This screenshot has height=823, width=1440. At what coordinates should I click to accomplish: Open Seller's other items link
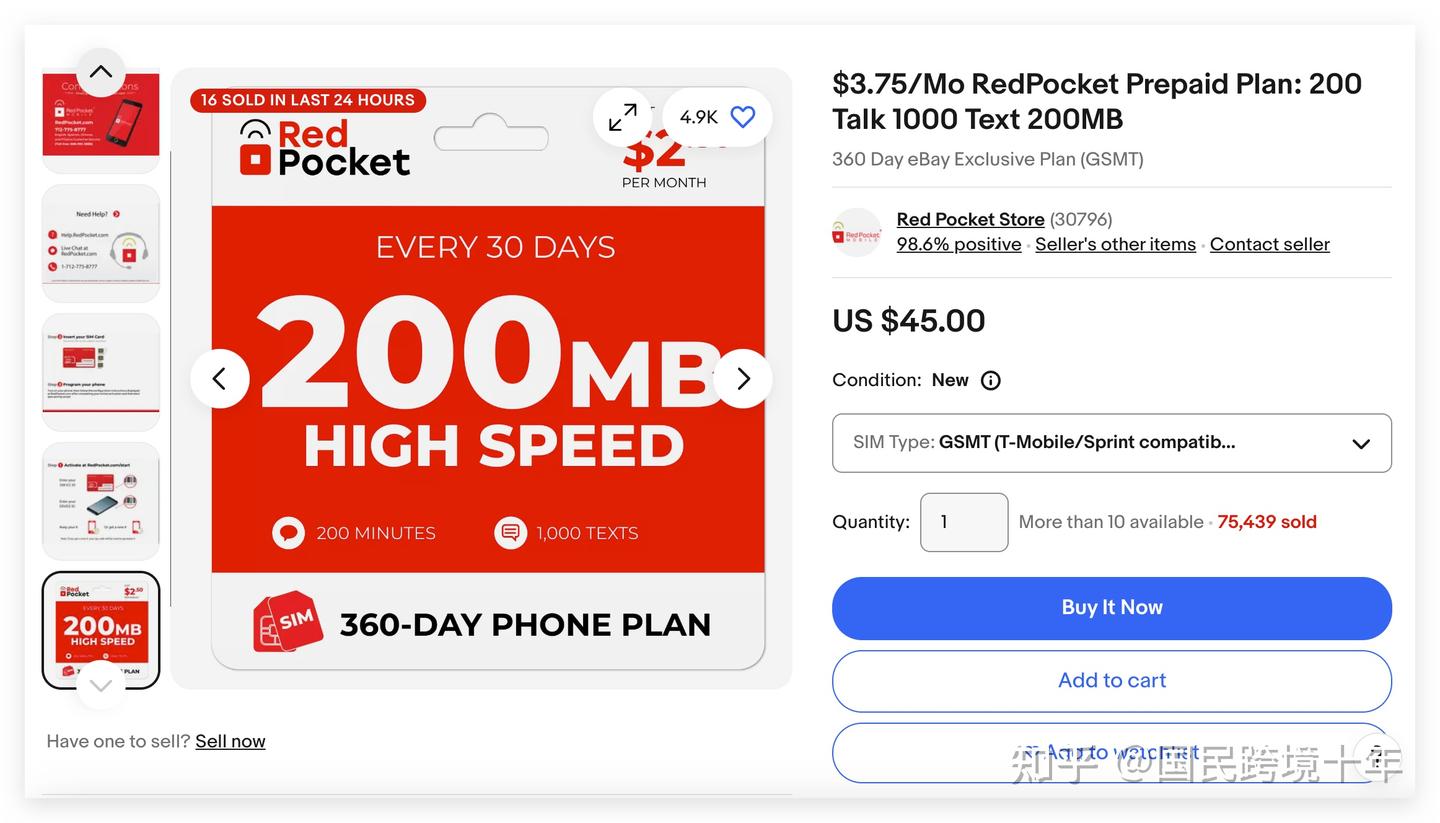1115,245
